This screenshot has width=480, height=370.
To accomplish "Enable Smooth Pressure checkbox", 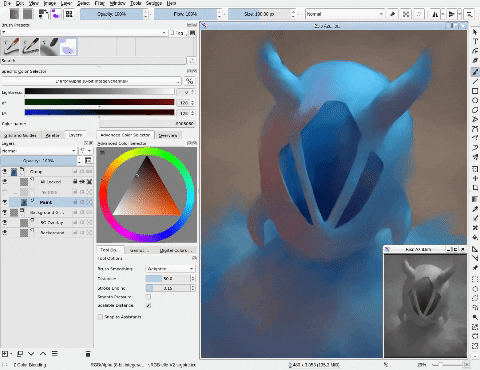I will tap(148, 297).
